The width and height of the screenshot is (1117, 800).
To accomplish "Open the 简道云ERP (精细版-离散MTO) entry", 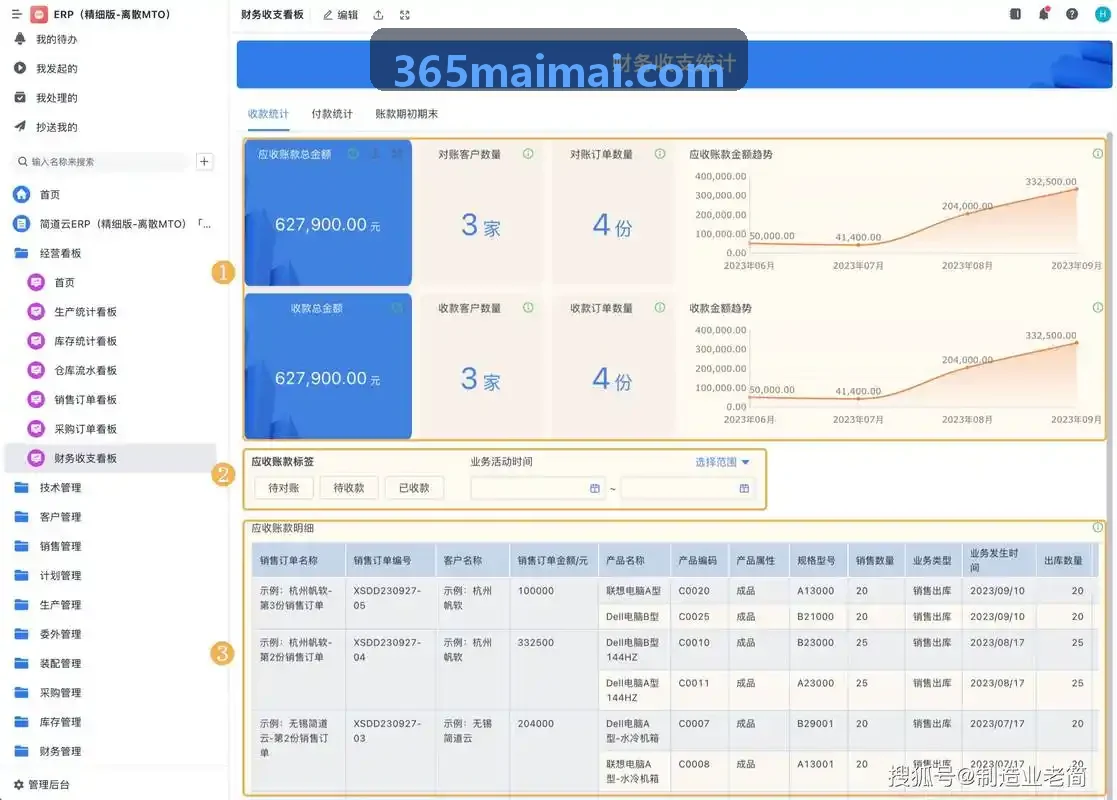I will [x=113, y=224].
